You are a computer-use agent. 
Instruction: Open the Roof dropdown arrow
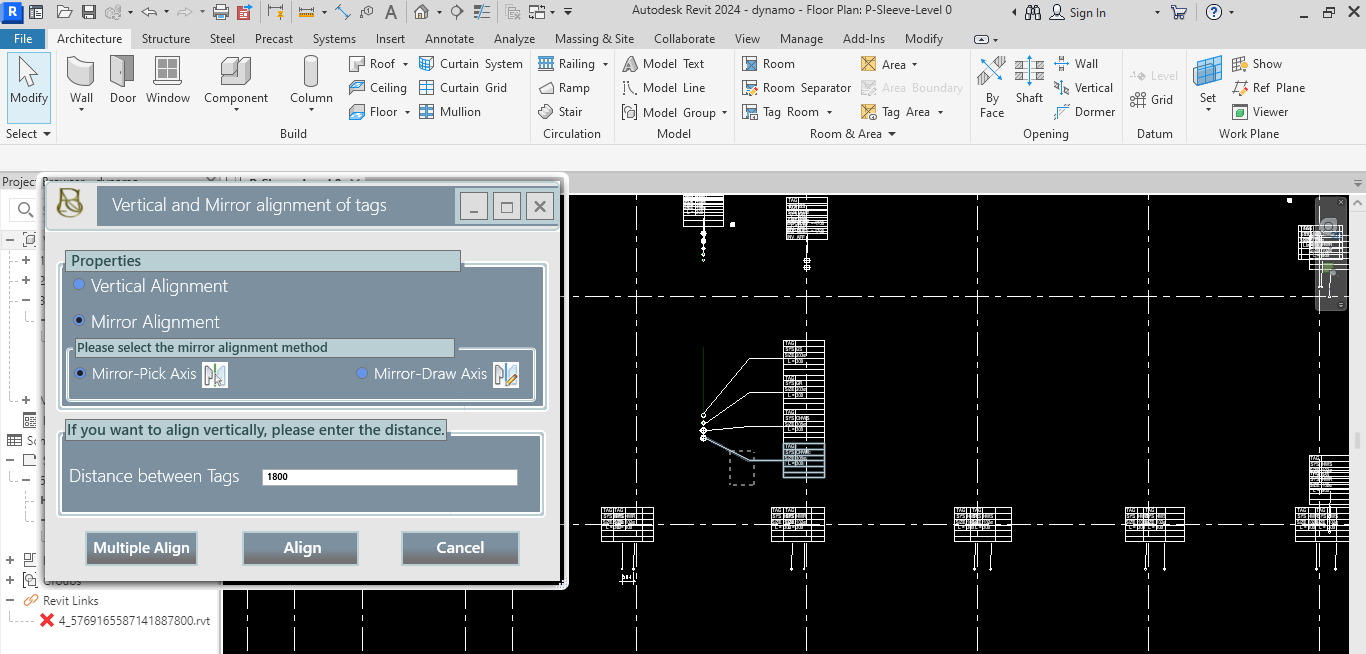[407, 64]
